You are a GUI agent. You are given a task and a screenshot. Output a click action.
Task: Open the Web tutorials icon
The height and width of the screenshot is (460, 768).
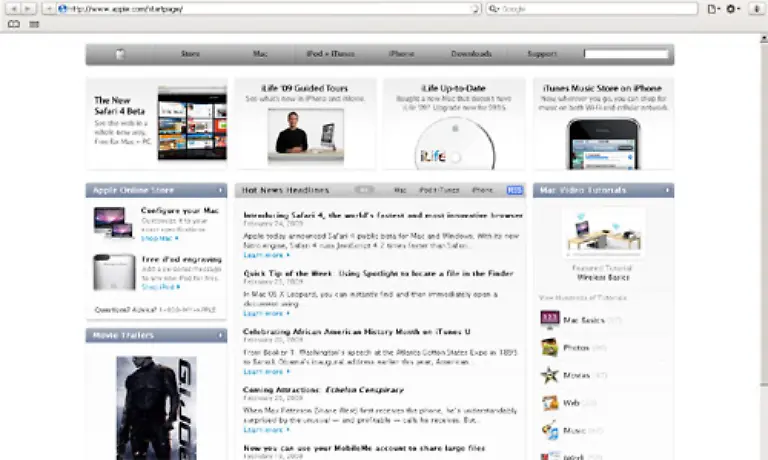click(x=550, y=403)
